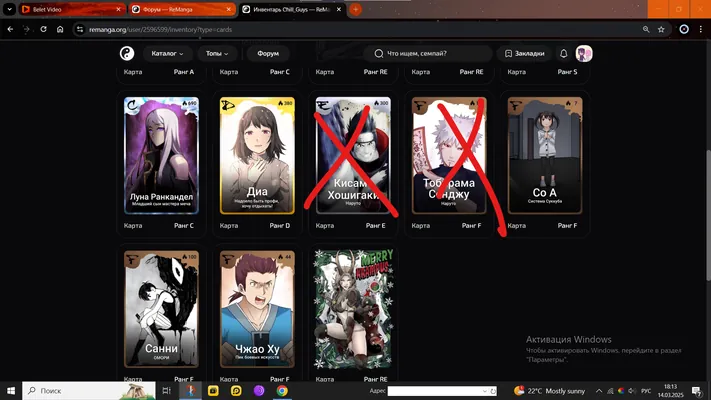Reload the page with the browser refresh icon
This screenshot has height=400, width=711.
pyautogui.click(x=44, y=29)
